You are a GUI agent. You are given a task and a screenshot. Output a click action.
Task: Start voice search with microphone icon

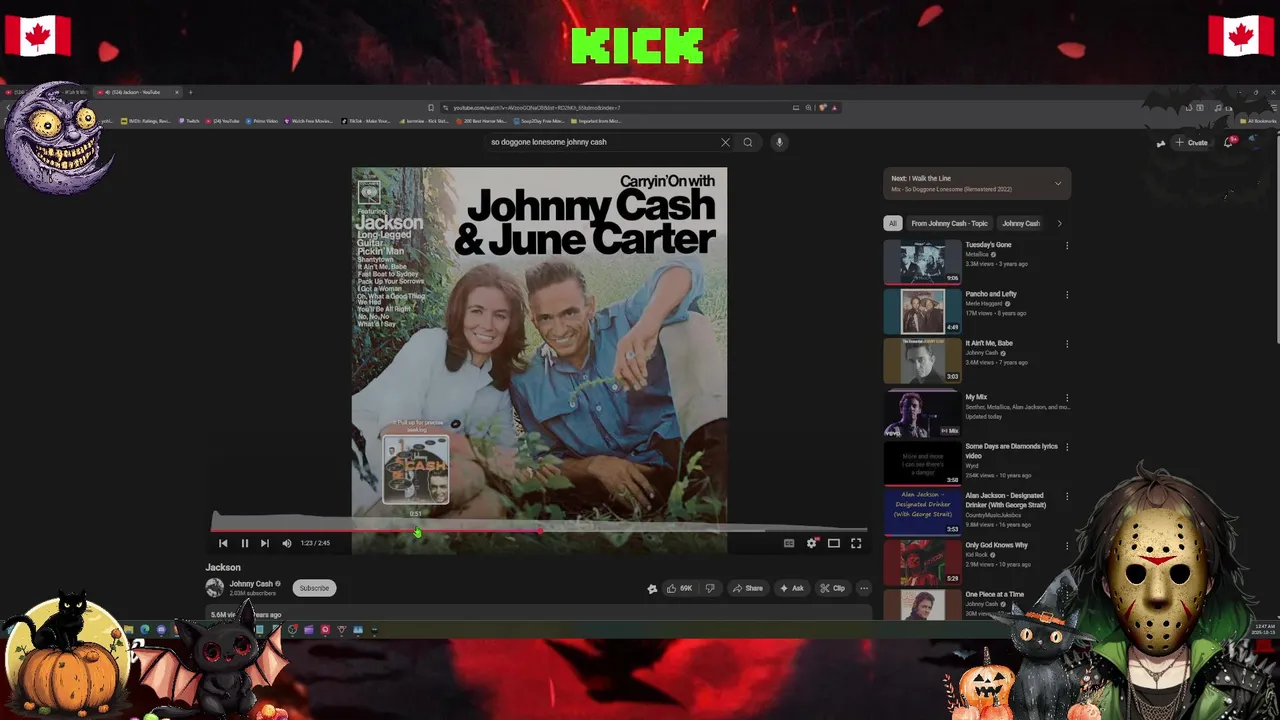[779, 142]
